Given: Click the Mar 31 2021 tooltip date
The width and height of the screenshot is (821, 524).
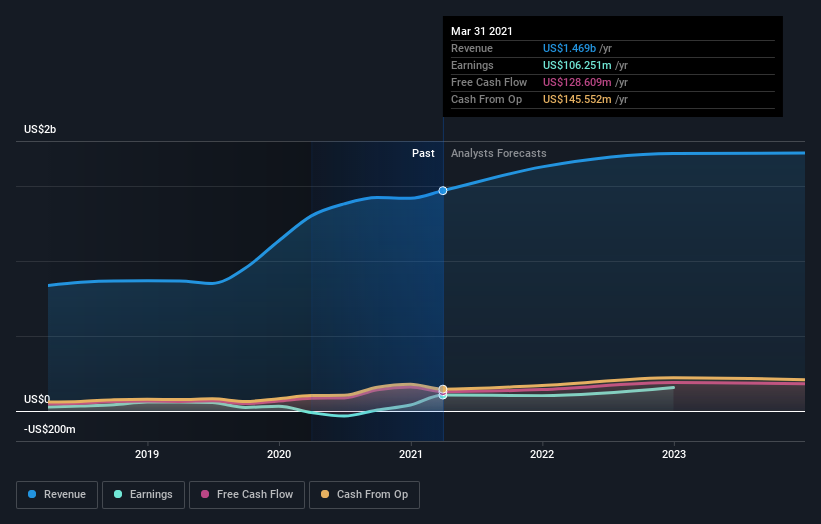Looking at the screenshot, I should (482, 31).
